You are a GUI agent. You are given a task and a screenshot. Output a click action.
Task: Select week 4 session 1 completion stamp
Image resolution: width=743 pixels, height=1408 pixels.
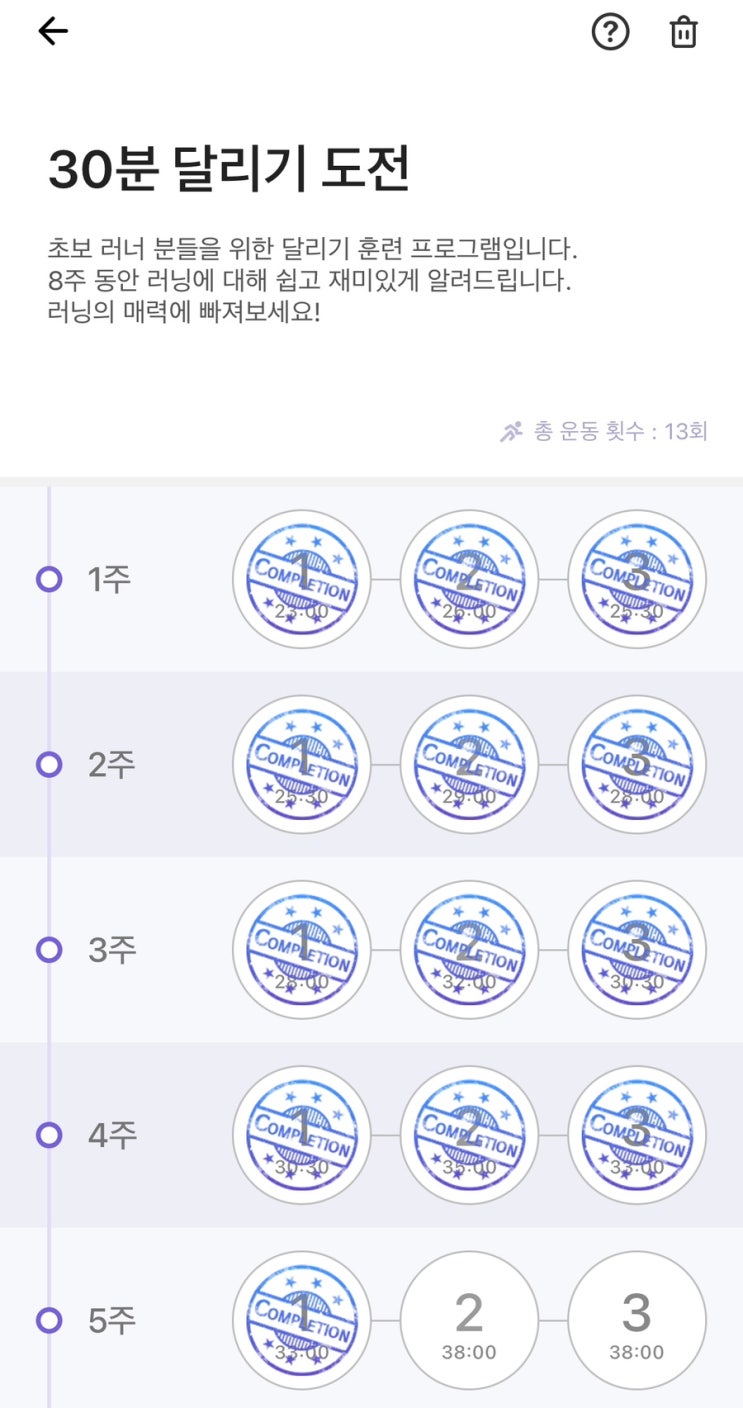(301, 1135)
